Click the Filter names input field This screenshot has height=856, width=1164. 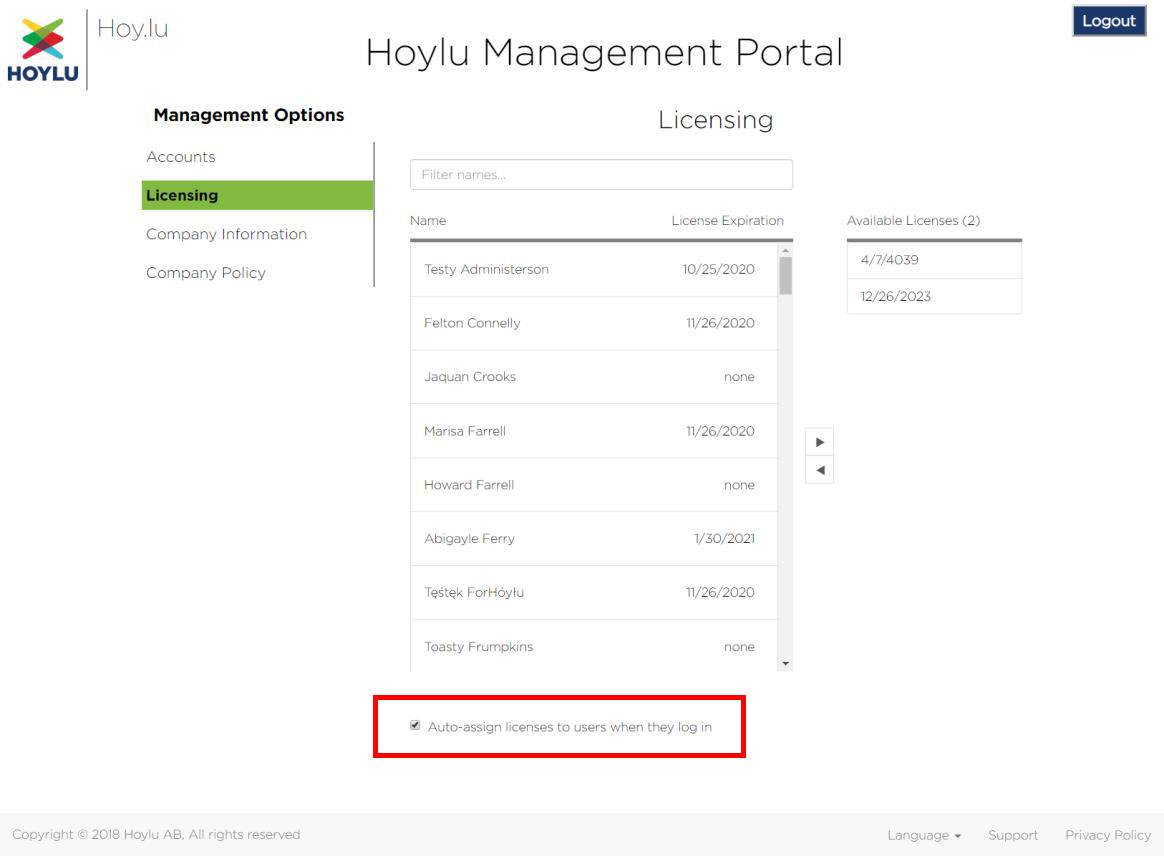click(601, 174)
